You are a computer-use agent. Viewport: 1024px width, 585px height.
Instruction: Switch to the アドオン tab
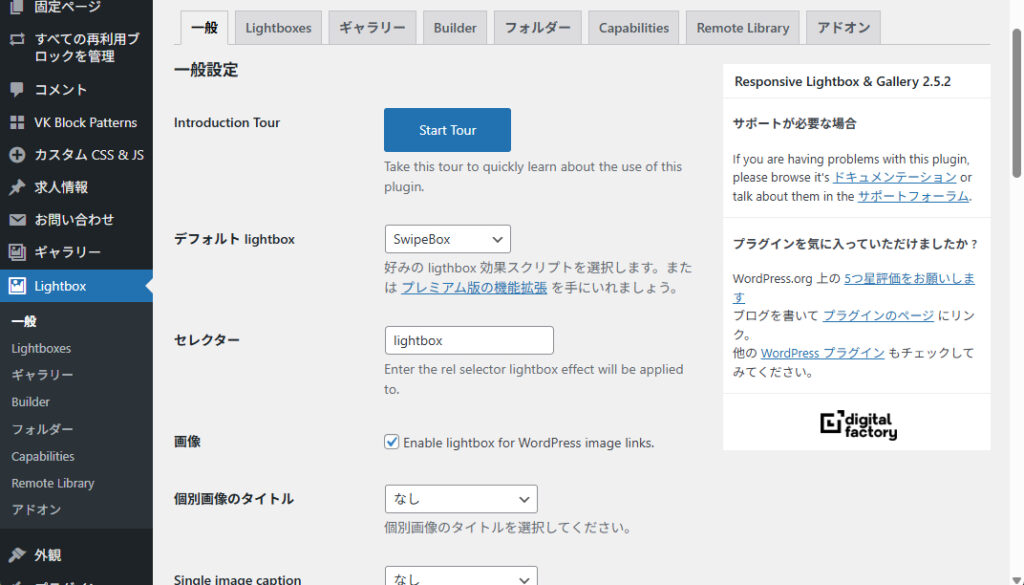click(843, 28)
